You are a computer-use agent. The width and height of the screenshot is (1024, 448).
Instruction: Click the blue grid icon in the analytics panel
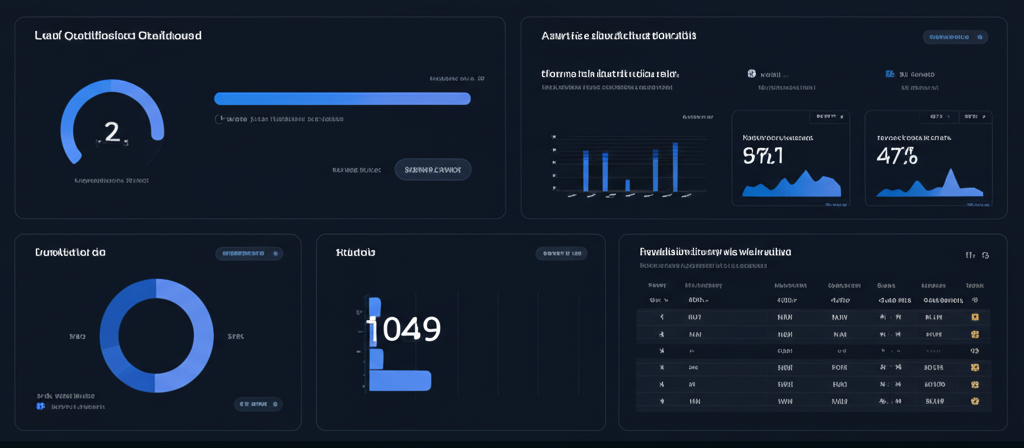pyautogui.click(x=890, y=74)
